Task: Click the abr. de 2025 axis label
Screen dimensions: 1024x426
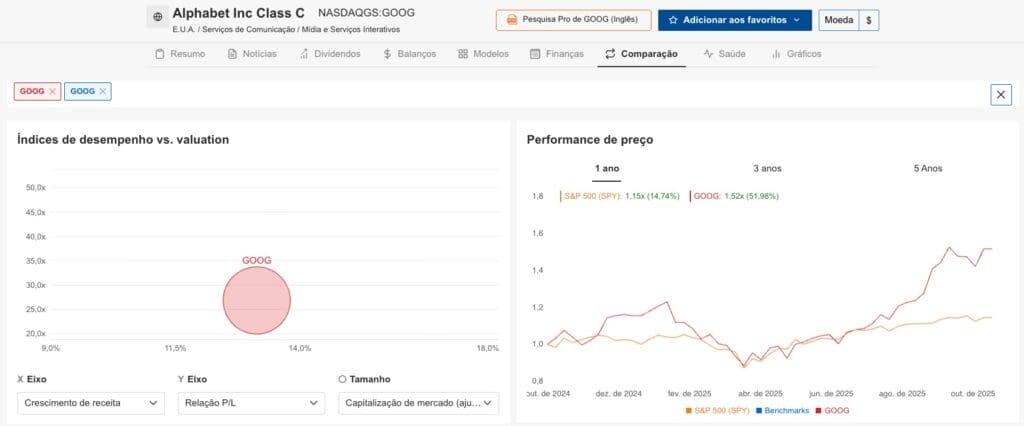Action: point(761,393)
